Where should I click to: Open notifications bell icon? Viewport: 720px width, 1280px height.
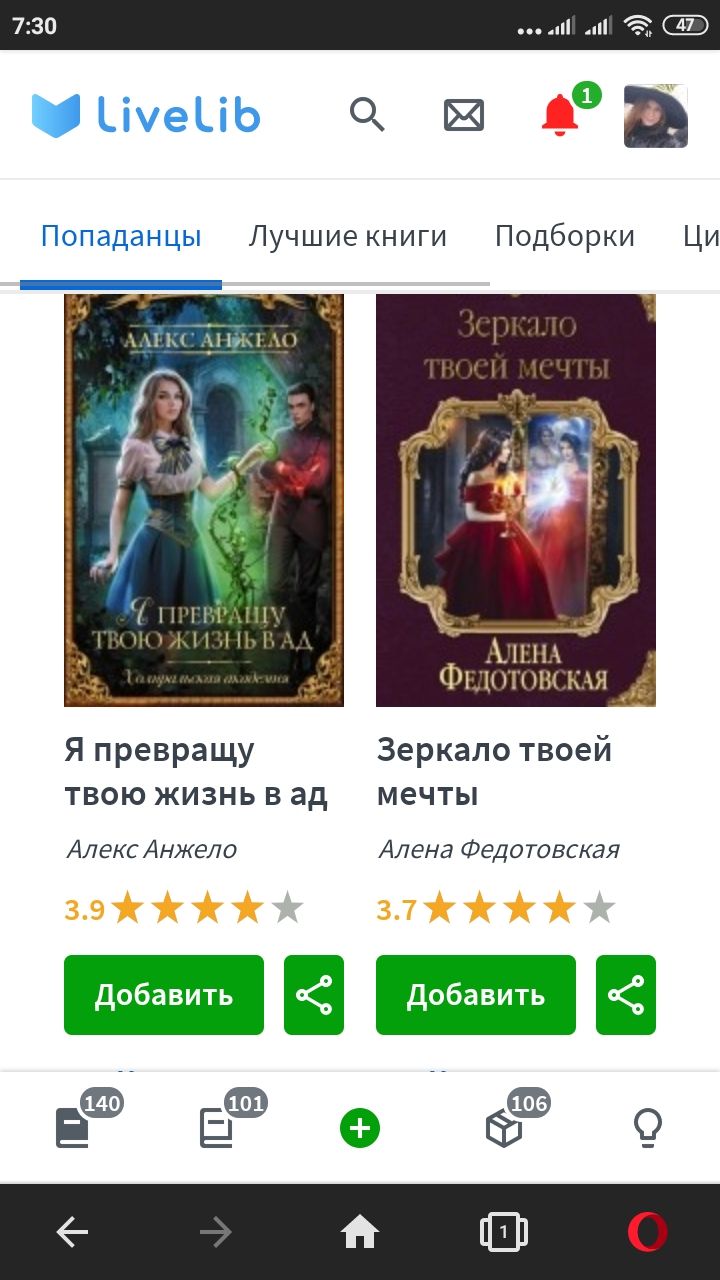(x=560, y=115)
